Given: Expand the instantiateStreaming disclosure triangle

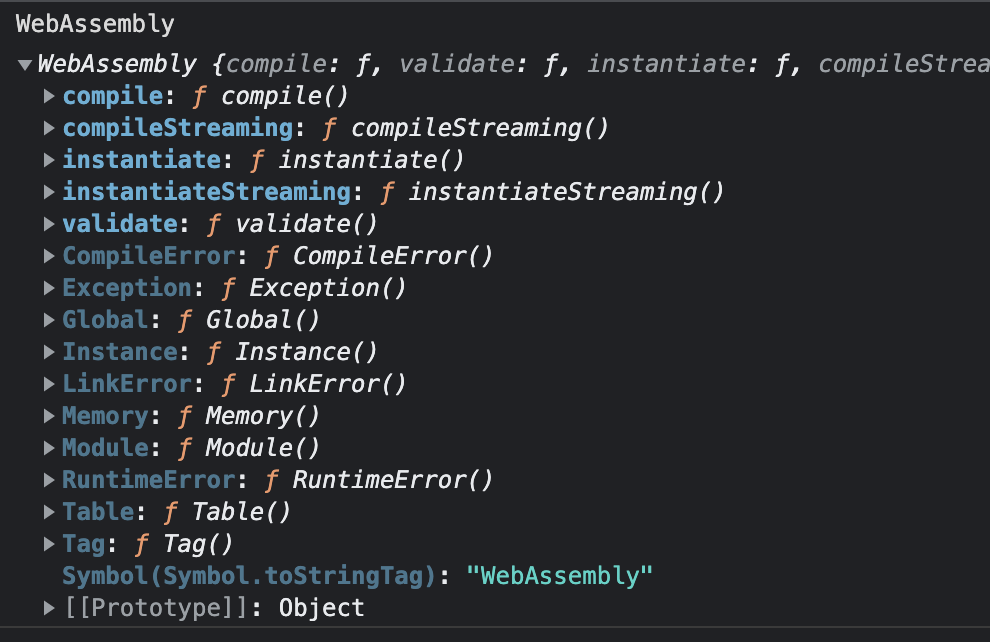Looking at the screenshot, I should (x=49, y=192).
